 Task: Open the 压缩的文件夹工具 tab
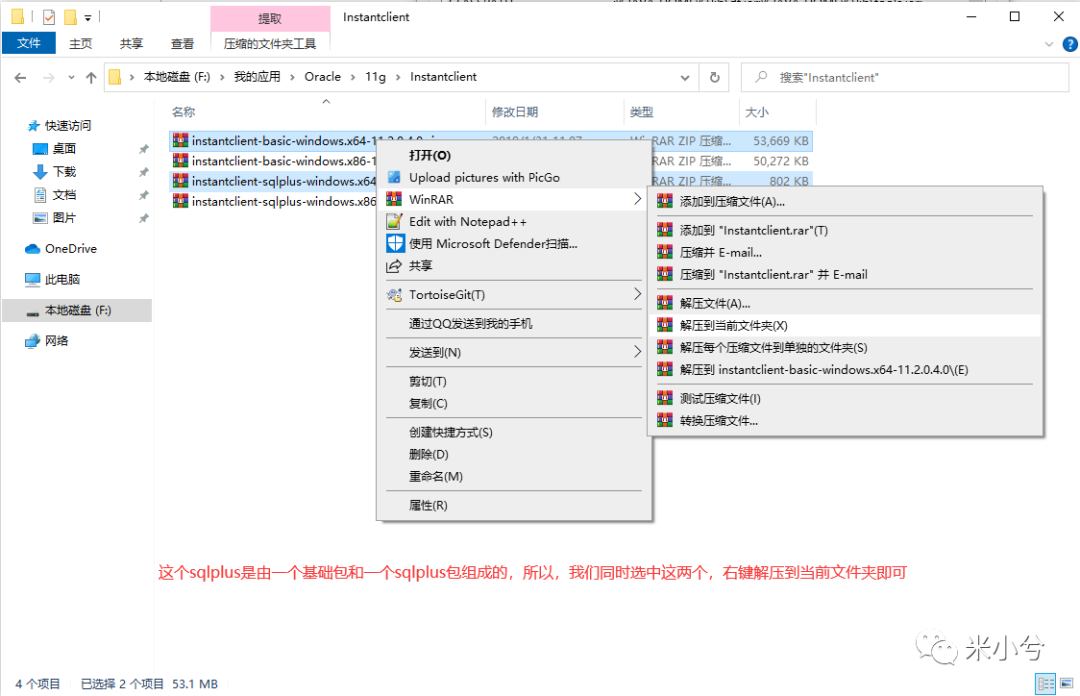click(x=270, y=43)
